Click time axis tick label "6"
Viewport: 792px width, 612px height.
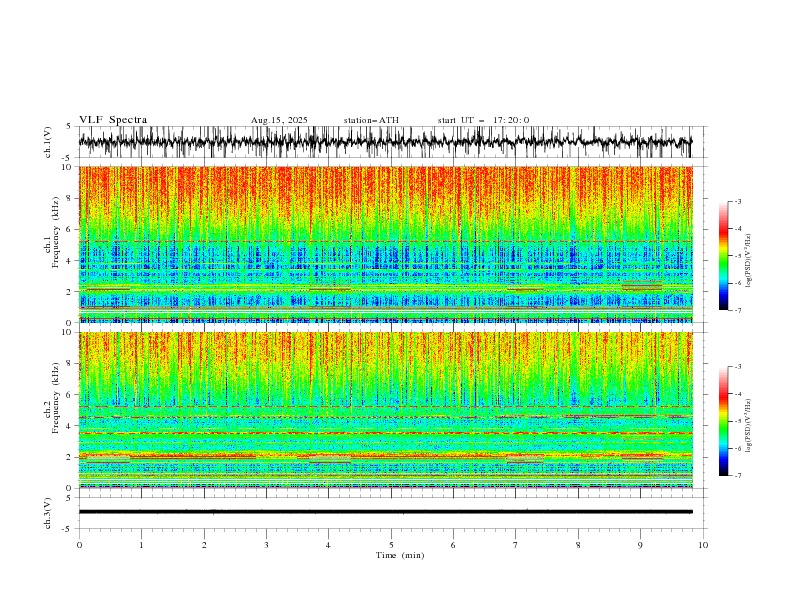pyautogui.click(x=453, y=545)
